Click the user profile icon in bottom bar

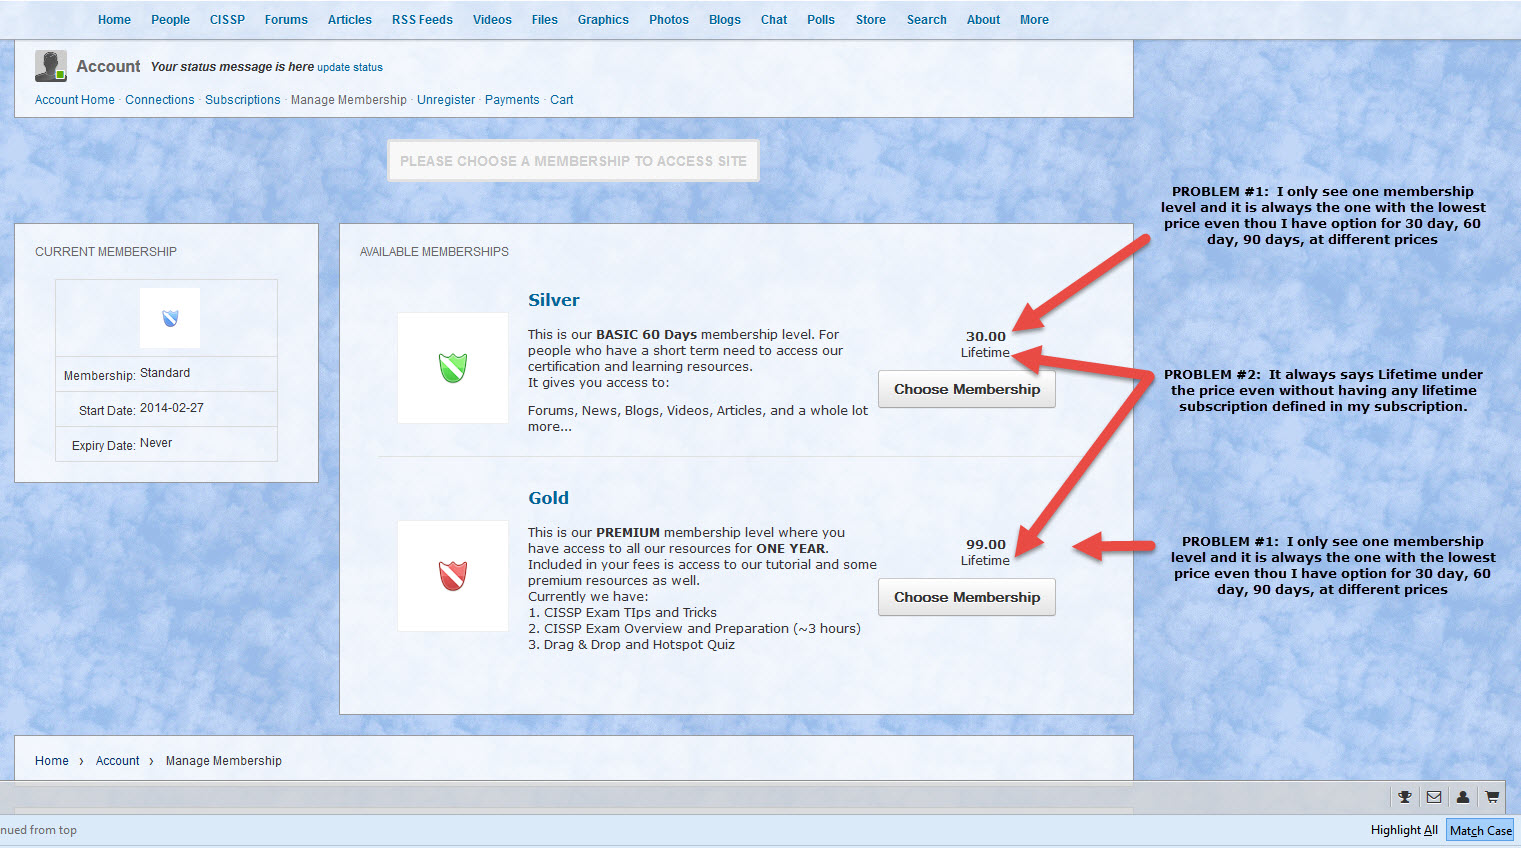pyautogui.click(x=1463, y=797)
